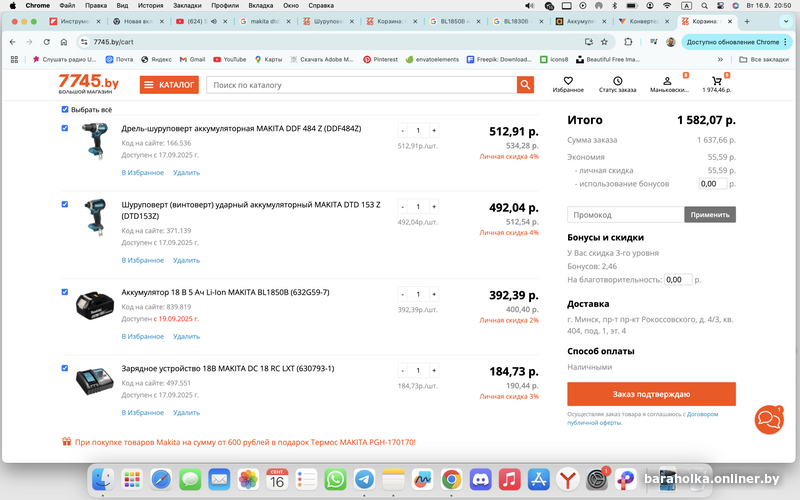Image resolution: width=800 pixels, height=500 pixels.
Task: Click the На благотворительность amount field
Action: tap(678, 280)
